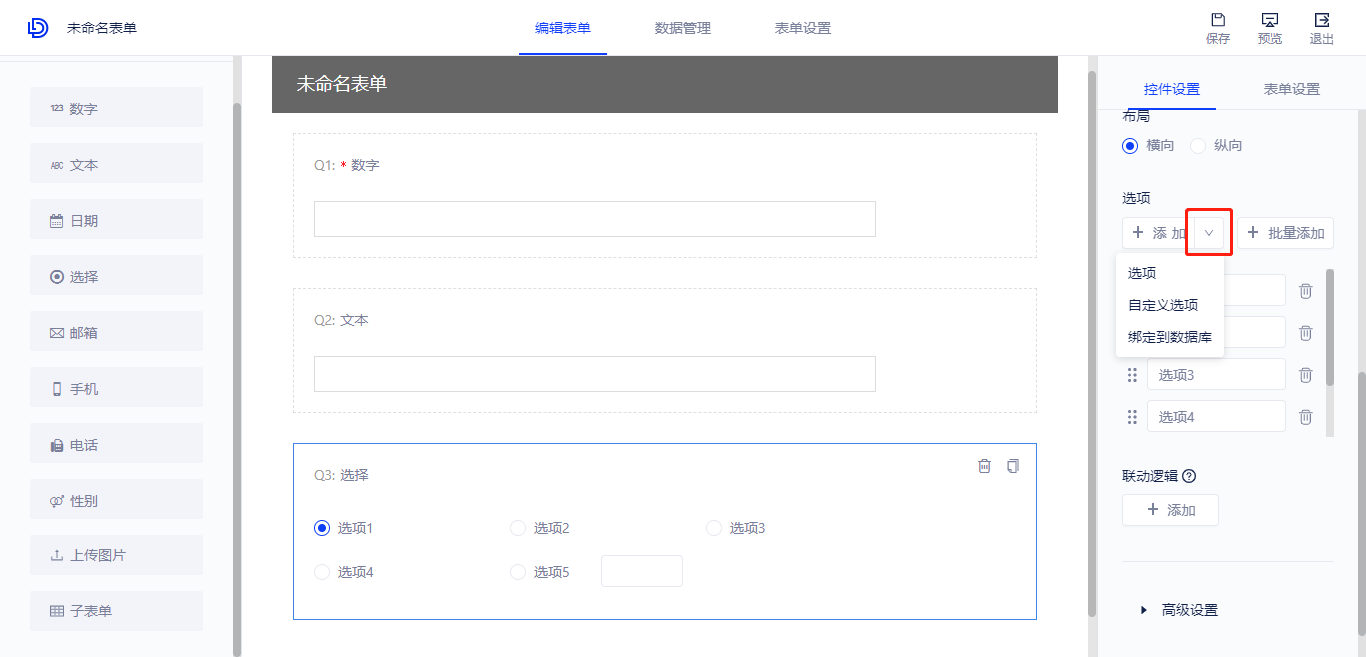
Task: Duplicate Q3 question using copy icon
Action: pos(1013,466)
